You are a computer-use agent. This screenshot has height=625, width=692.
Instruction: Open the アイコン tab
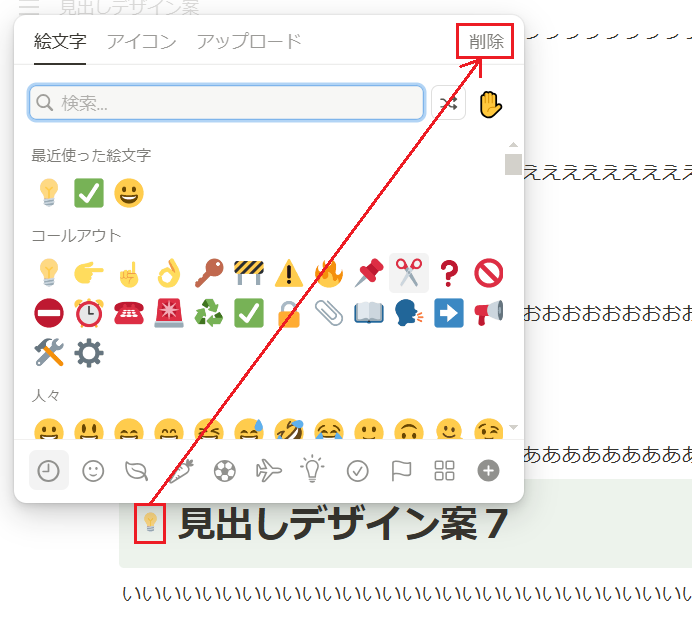[141, 41]
